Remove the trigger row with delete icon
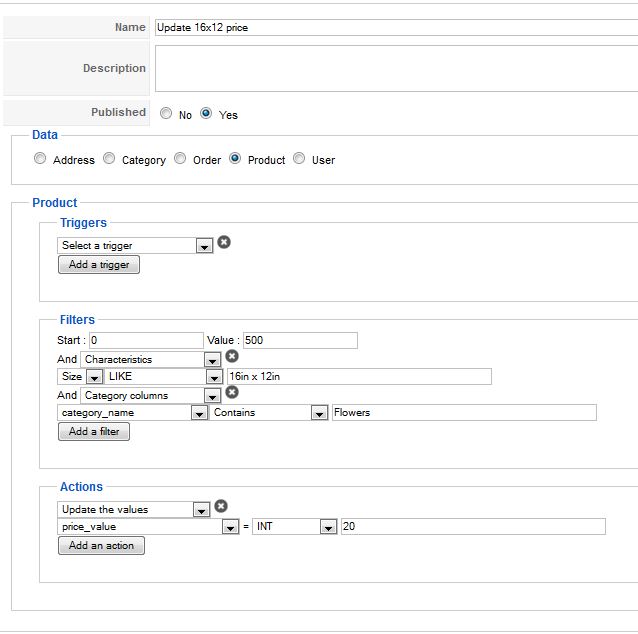The image size is (638, 634). pos(224,242)
